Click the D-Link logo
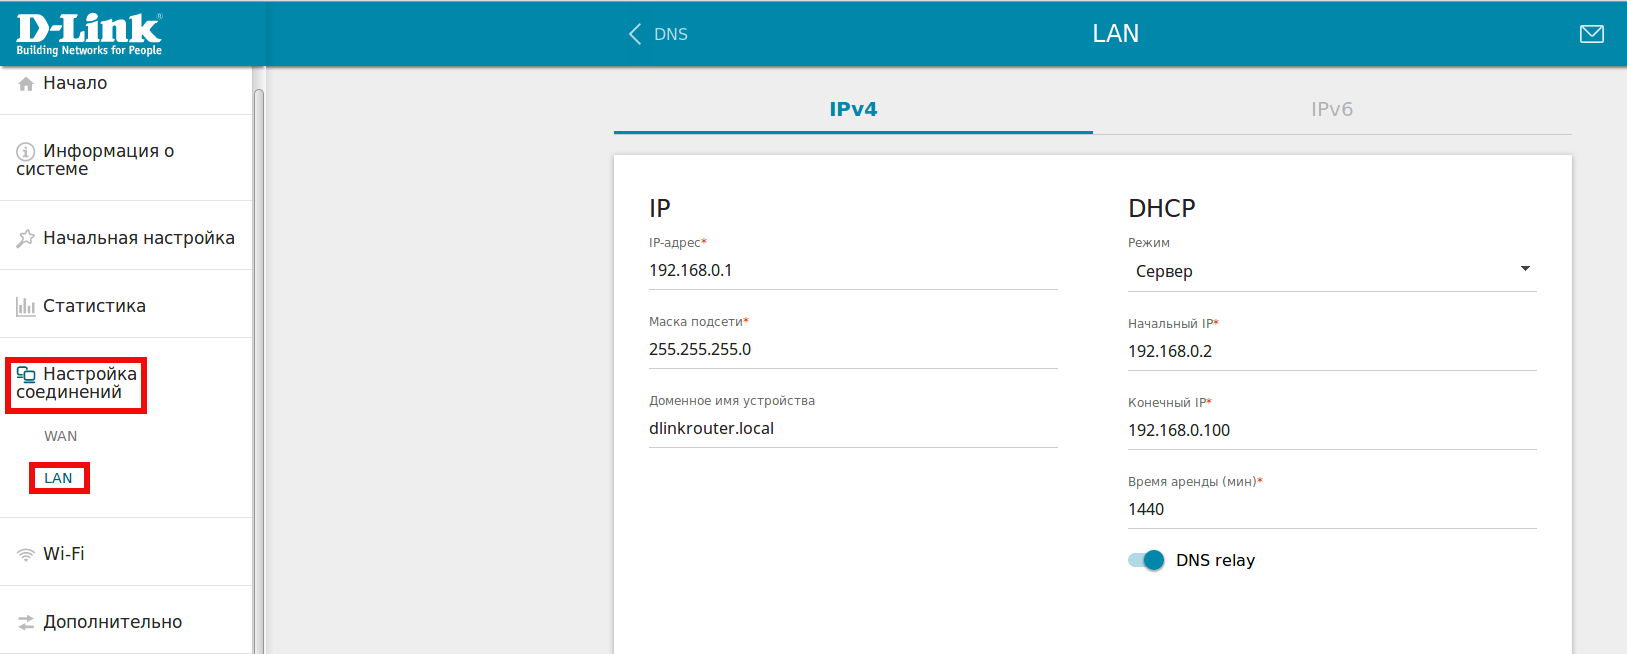 pyautogui.click(x=89, y=34)
